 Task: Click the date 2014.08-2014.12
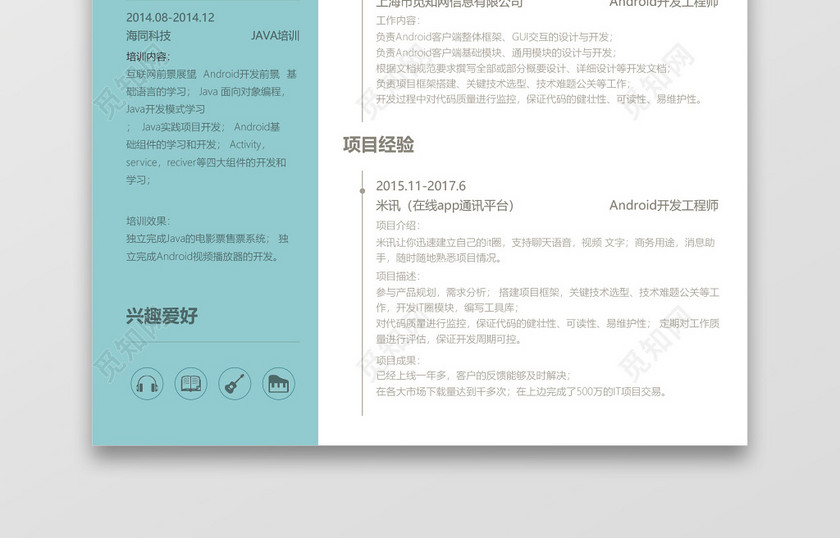point(170,17)
